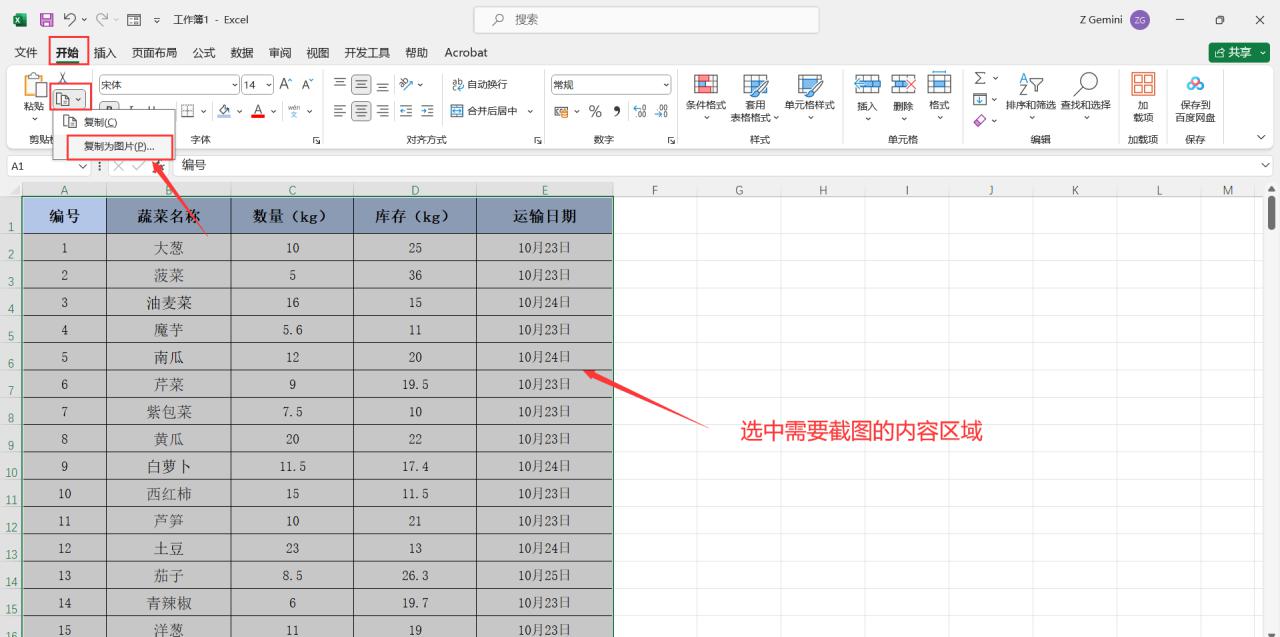The width and height of the screenshot is (1280, 637).
Task: Click Format cells (格式) icon
Action: [939, 84]
